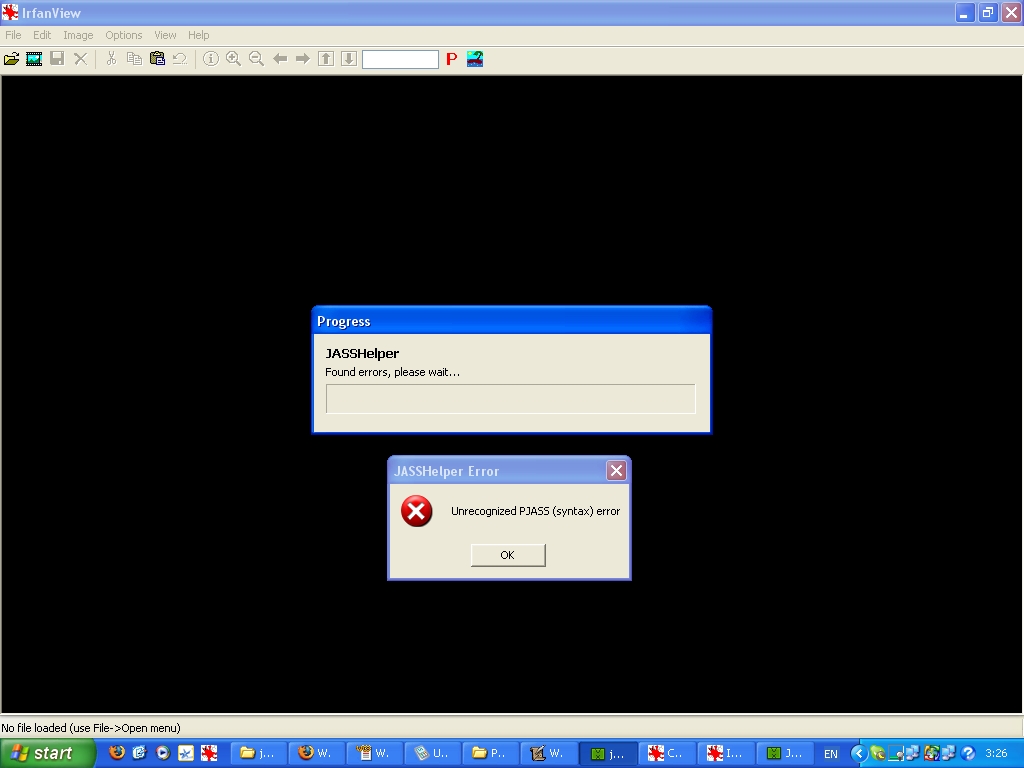Switch to the green 'J...' taskbar button
Screen dimensions: 1024x768
click(784, 754)
